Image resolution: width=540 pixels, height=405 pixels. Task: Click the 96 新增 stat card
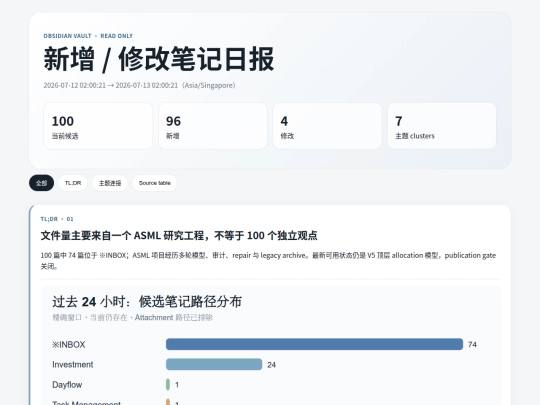point(213,126)
